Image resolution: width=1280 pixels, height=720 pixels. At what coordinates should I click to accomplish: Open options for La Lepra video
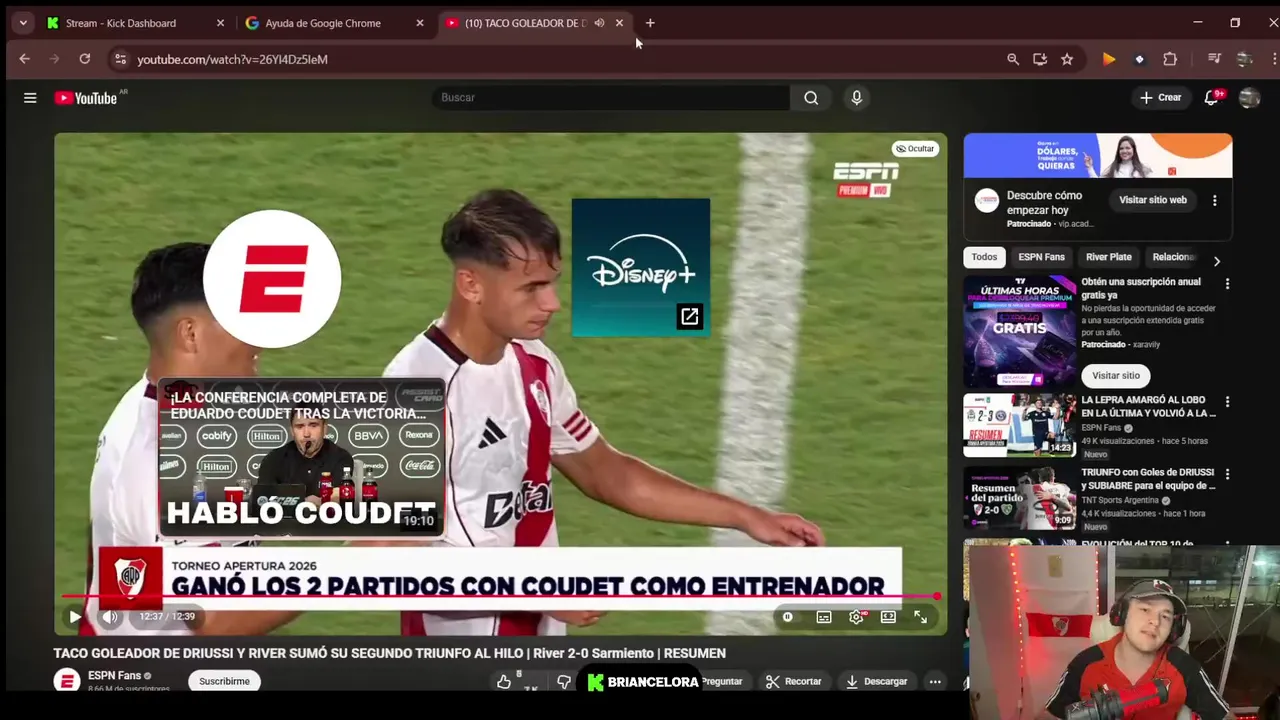pyautogui.click(x=1227, y=402)
